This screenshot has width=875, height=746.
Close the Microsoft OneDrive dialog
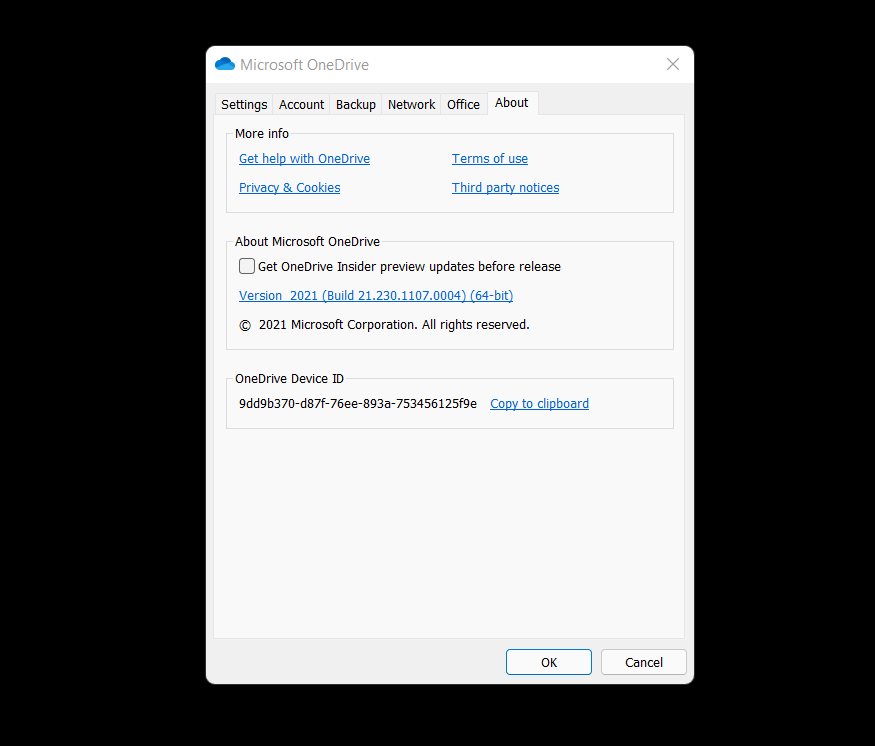click(672, 64)
